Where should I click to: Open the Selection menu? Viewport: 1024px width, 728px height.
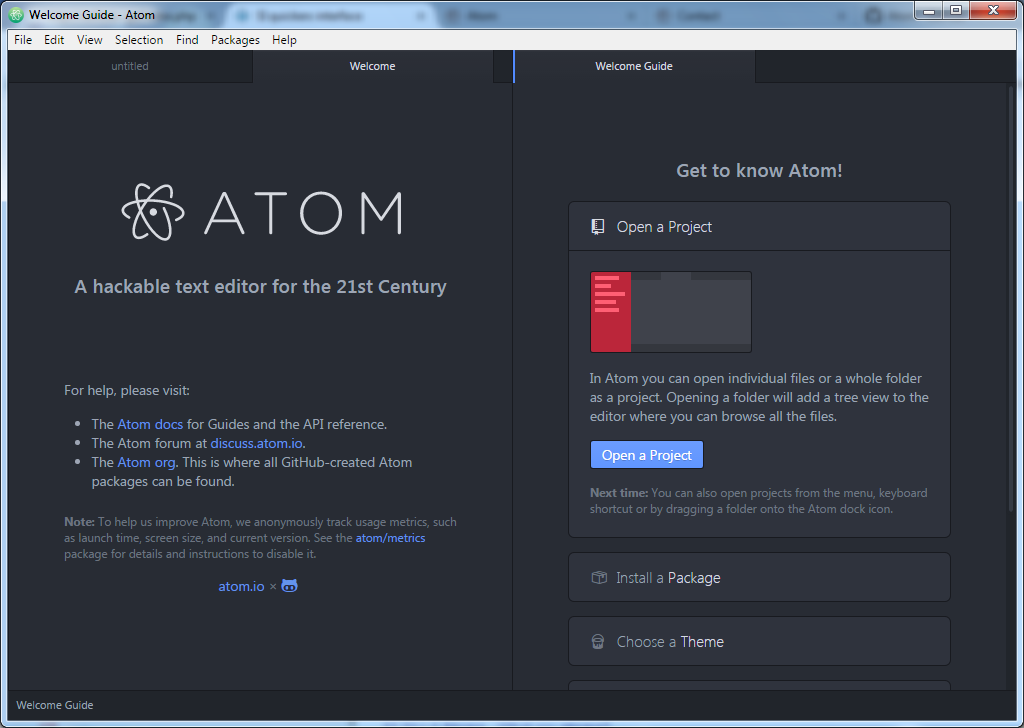(x=139, y=39)
